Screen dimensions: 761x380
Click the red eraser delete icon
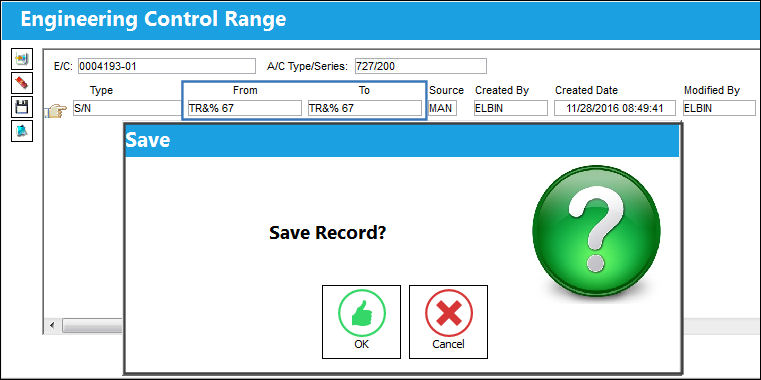pyautogui.click(x=22, y=83)
